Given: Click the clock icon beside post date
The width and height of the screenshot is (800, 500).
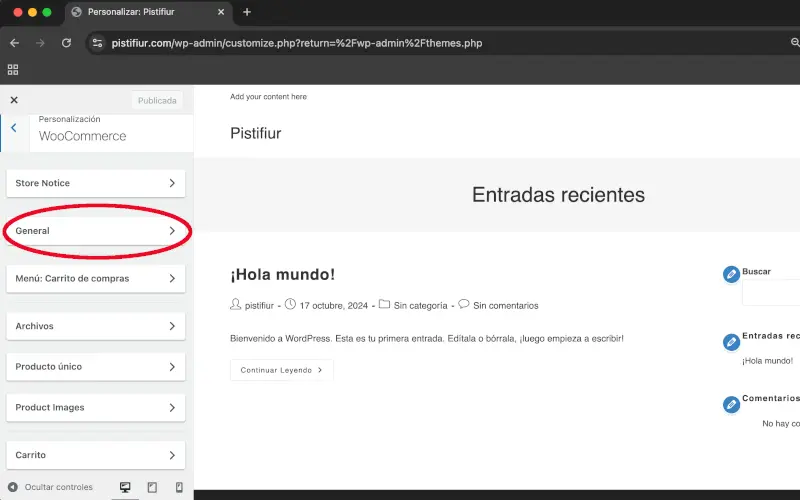Looking at the screenshot, I should 290,305.
